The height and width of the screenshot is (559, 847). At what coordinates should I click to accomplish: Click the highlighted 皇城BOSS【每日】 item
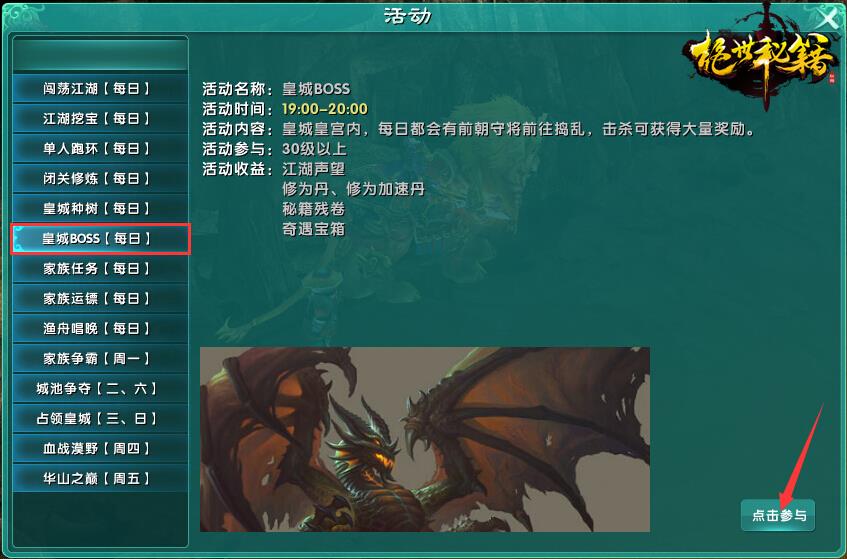(x=100, y=239)
